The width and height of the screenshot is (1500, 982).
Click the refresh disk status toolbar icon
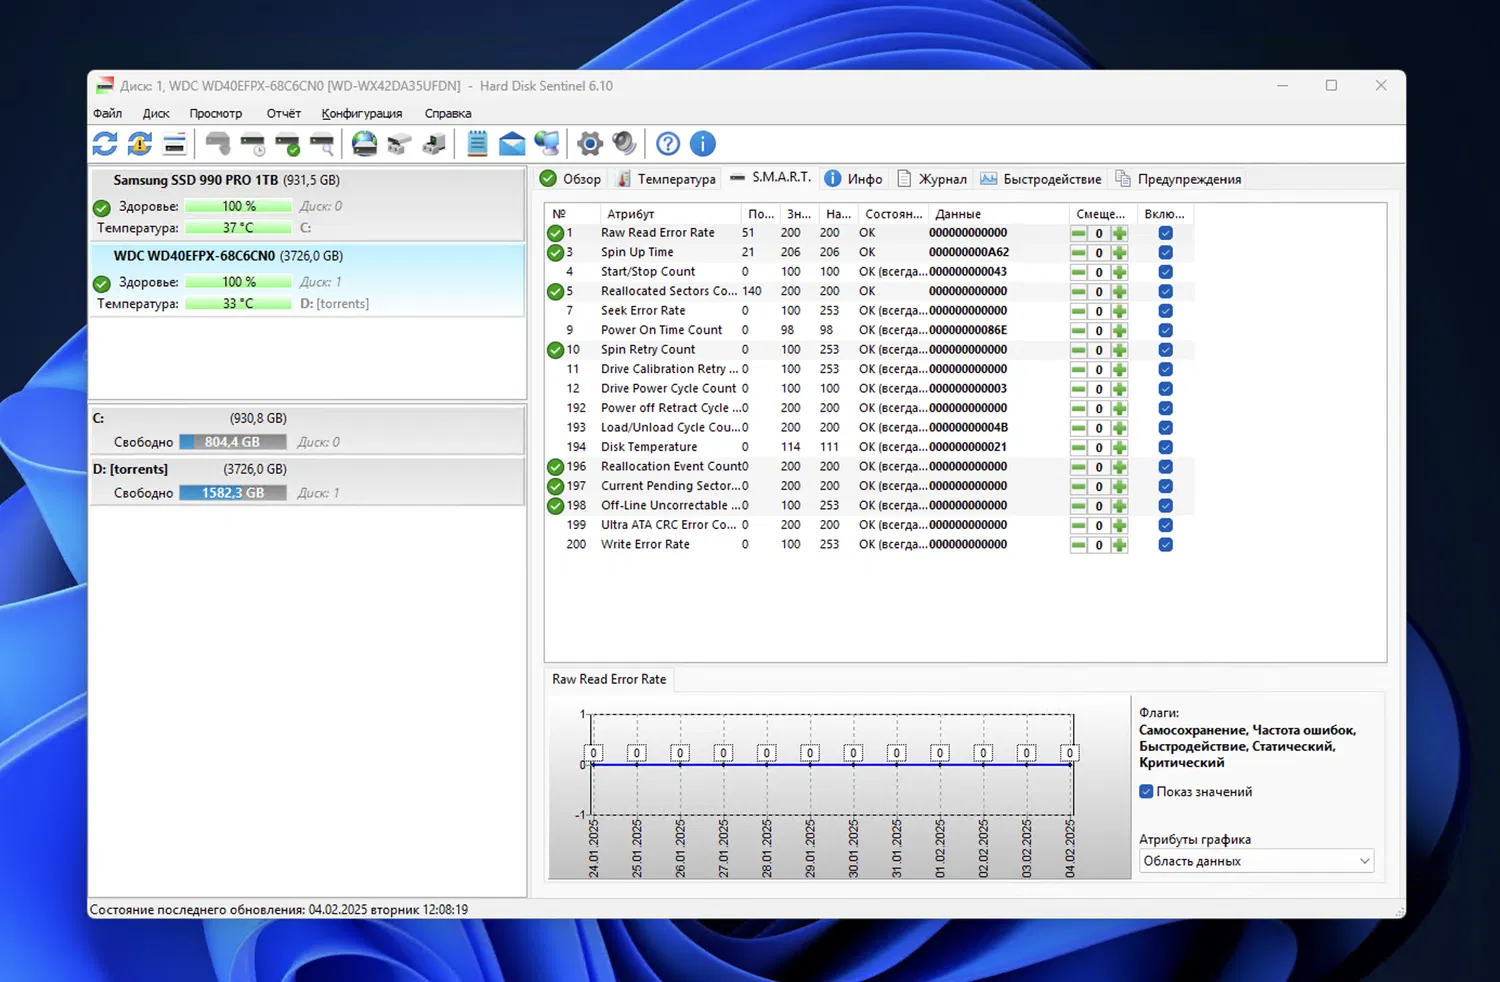tap(105, 144)
